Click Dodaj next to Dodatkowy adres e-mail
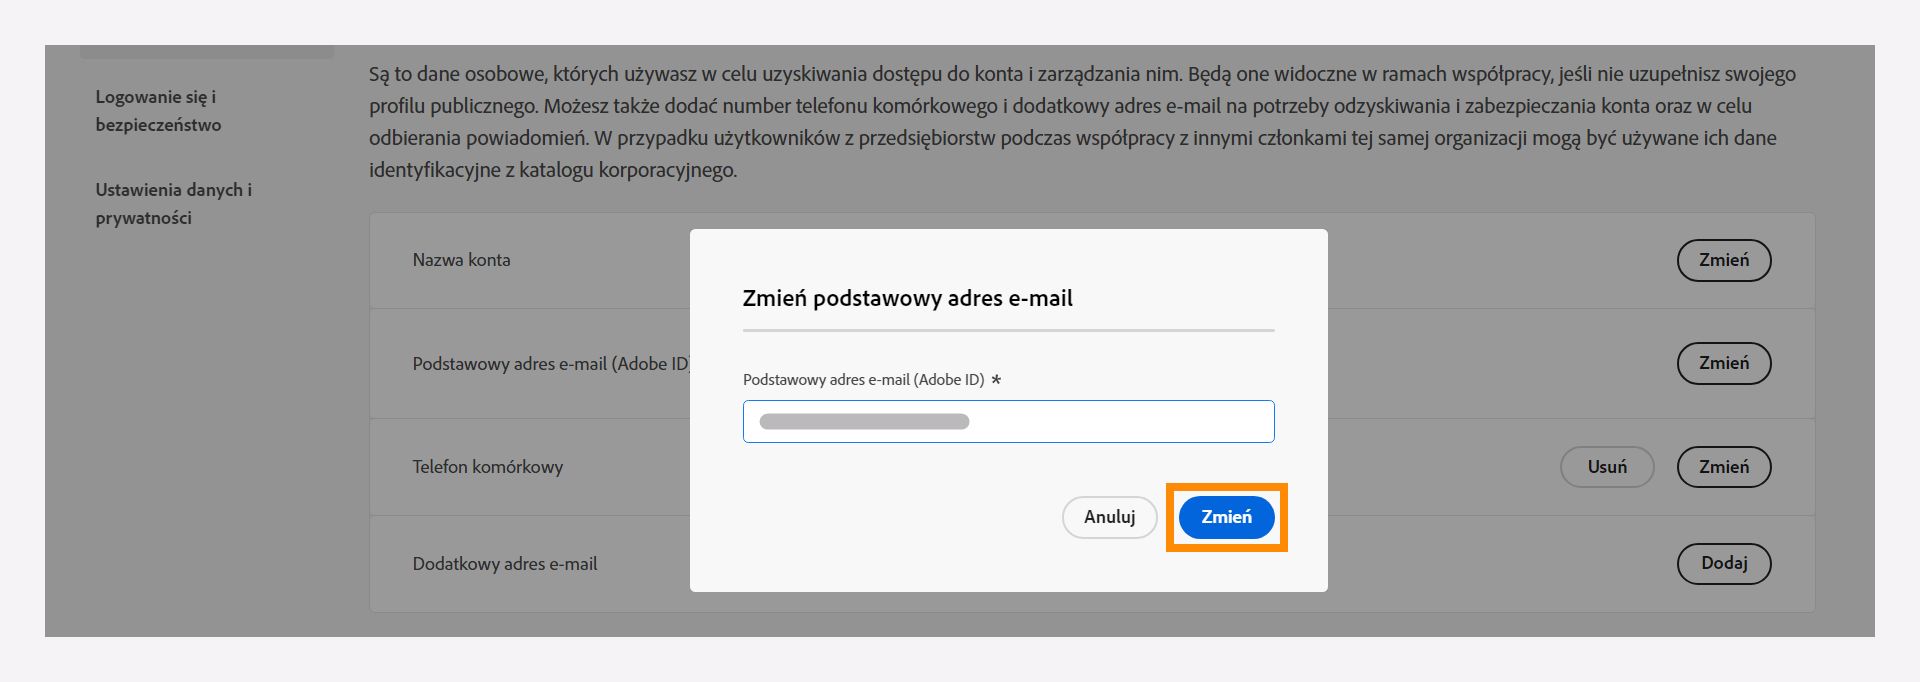This screenshot has width=1920, height=682. point(1723,563)
